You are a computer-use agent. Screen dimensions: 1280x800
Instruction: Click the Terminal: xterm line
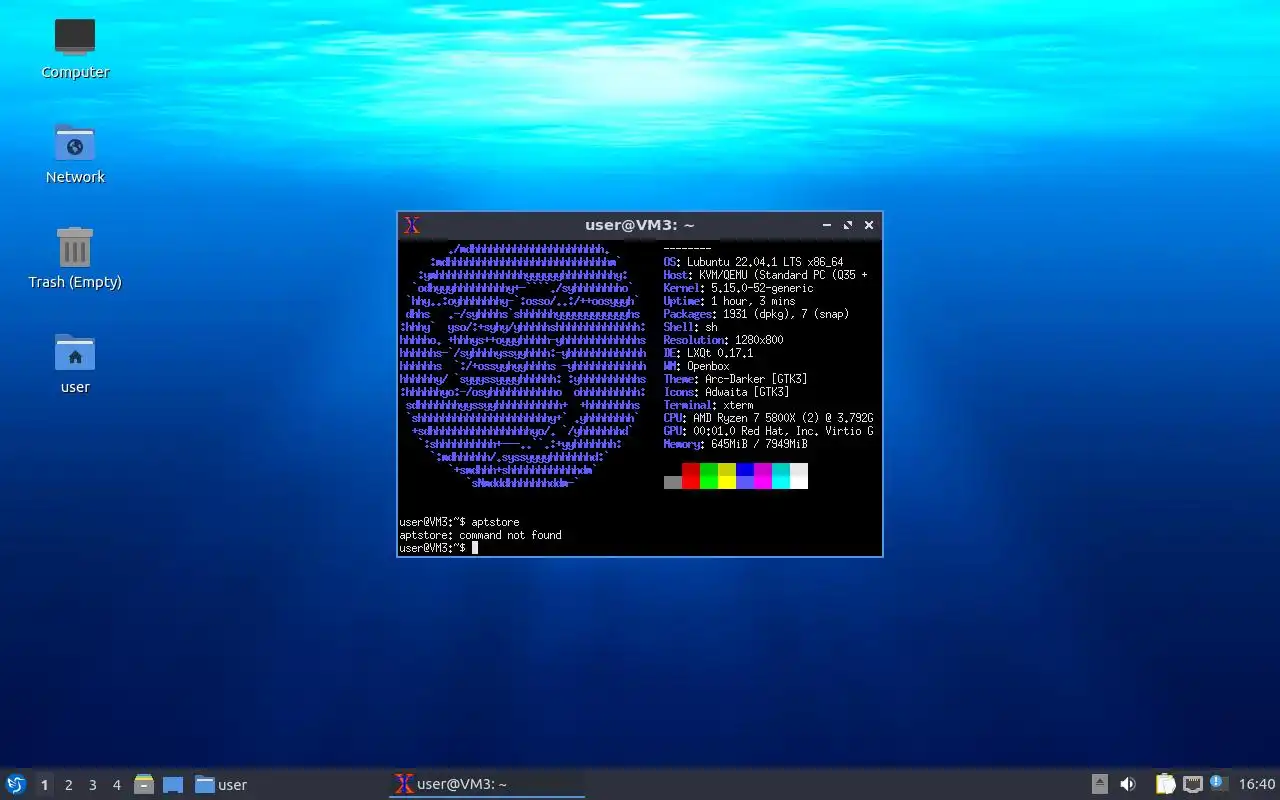pos(708,405)
